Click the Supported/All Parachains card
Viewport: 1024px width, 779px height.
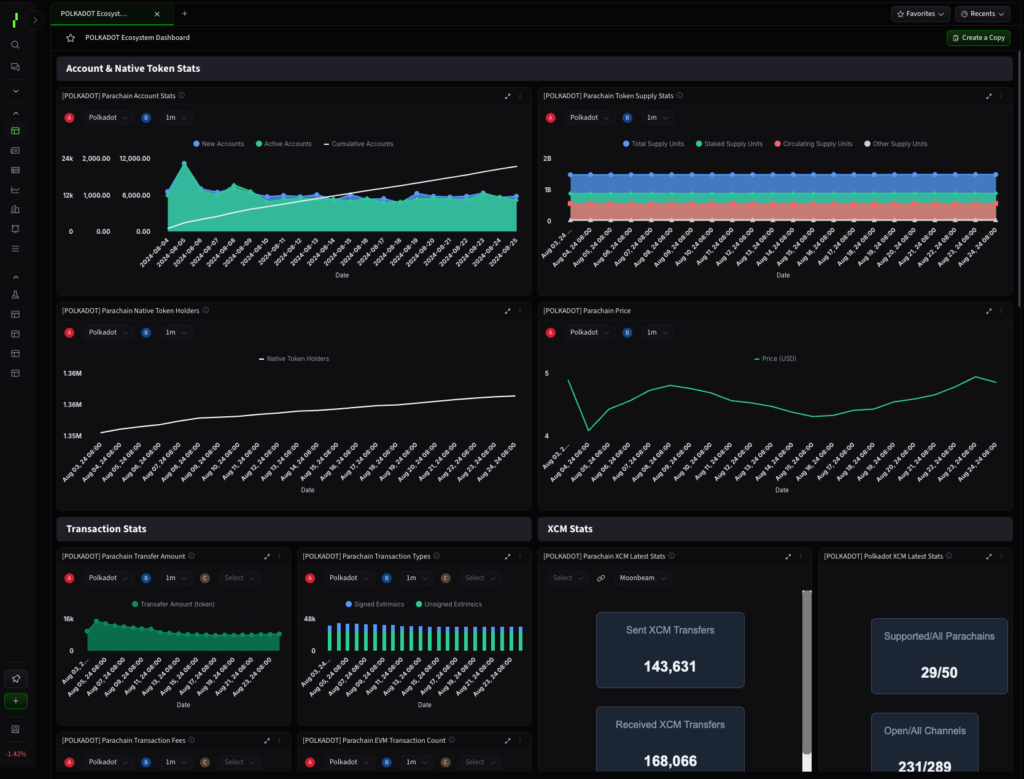coord(939,656)
